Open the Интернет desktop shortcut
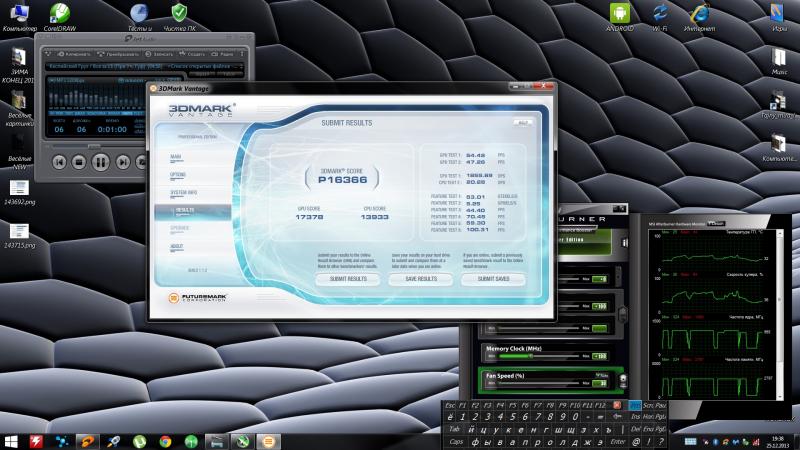800x450 pixels. click(699, 16)
